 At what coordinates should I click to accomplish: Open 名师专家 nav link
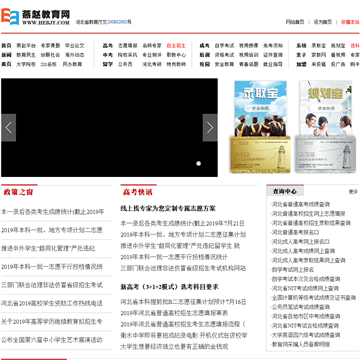tap(152, 46)
